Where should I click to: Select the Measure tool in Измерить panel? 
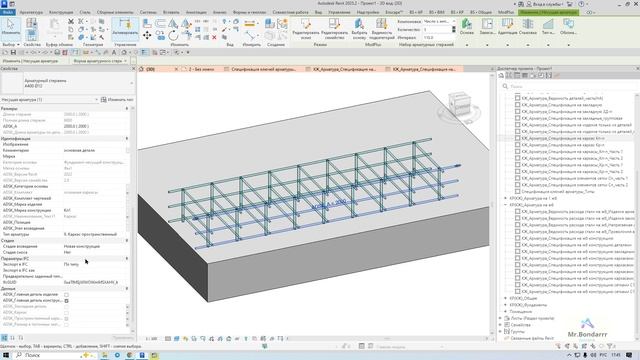point(249,24)
